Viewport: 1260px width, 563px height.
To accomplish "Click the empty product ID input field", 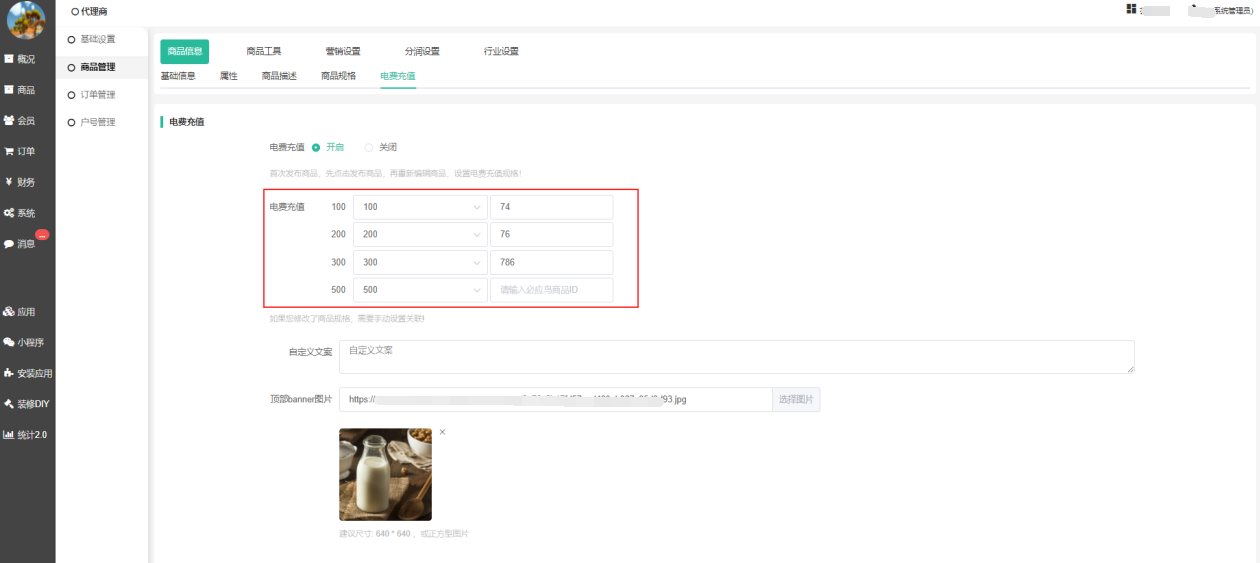I will (551, 290).
